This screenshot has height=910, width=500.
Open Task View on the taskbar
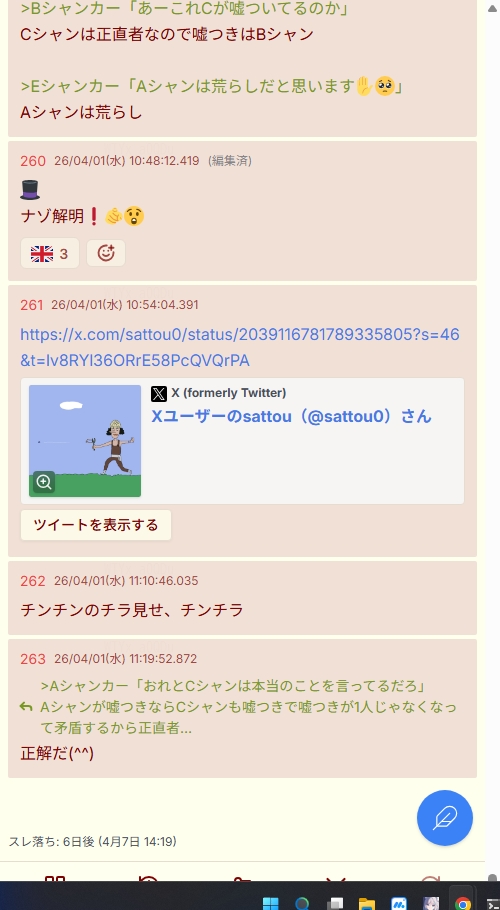[x=335, y=903]
